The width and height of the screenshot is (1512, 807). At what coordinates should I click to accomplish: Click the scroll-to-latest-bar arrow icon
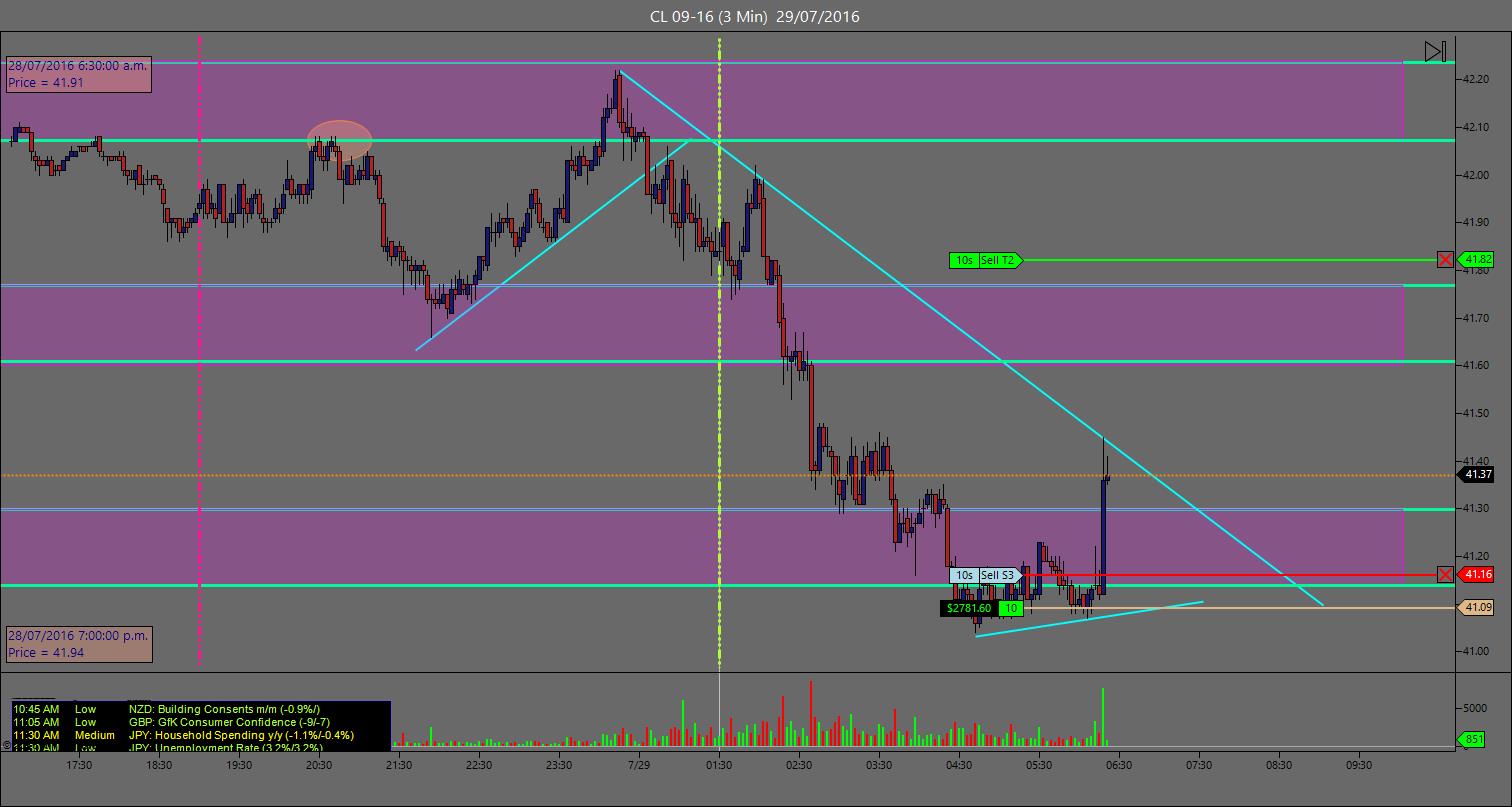[1436, 51]
